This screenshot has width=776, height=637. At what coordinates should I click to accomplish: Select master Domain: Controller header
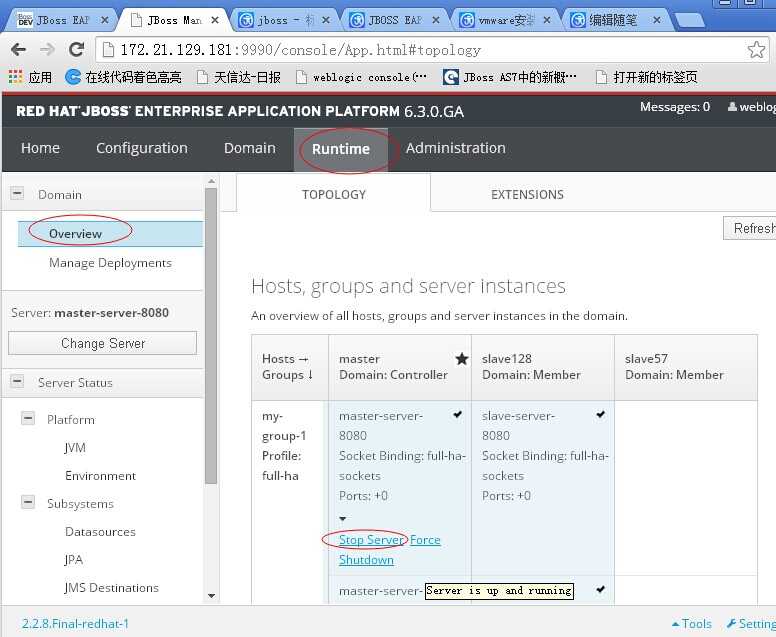[400, 367]
